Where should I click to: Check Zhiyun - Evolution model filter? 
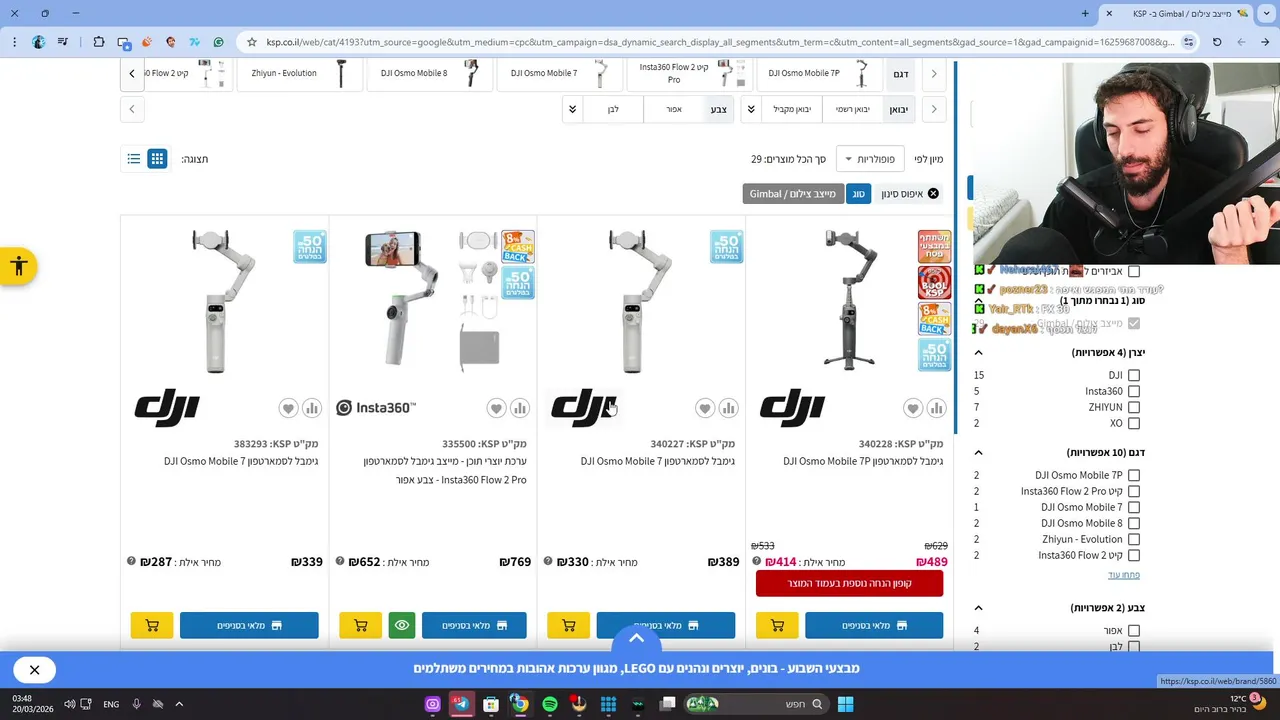(1133, 539)
